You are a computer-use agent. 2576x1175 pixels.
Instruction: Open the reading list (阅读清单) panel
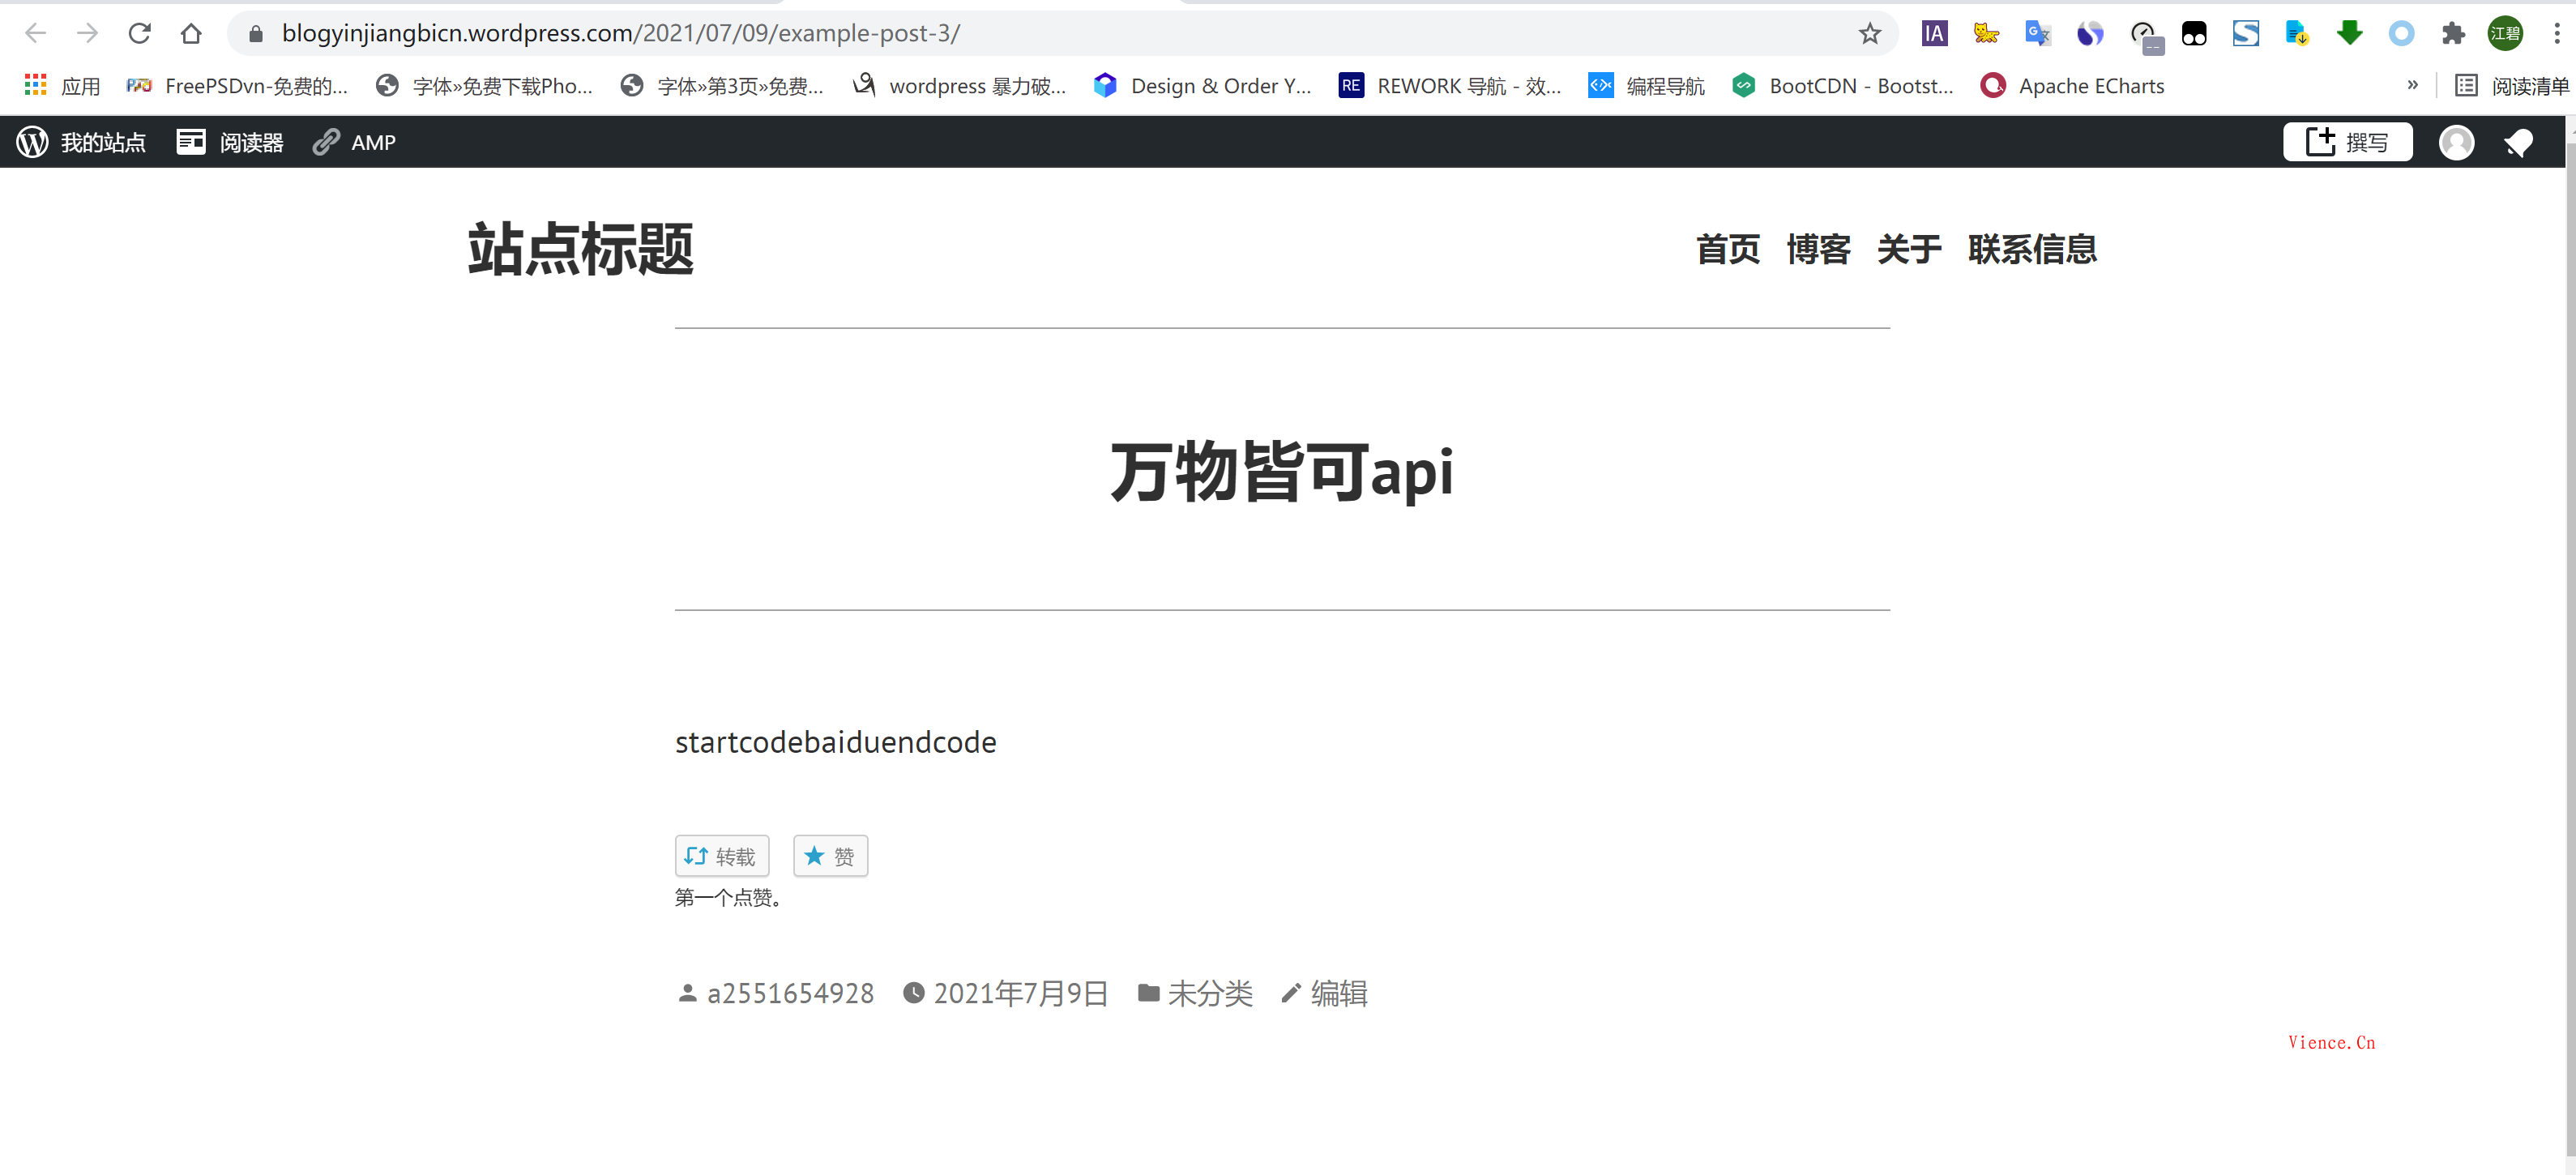2512,86
